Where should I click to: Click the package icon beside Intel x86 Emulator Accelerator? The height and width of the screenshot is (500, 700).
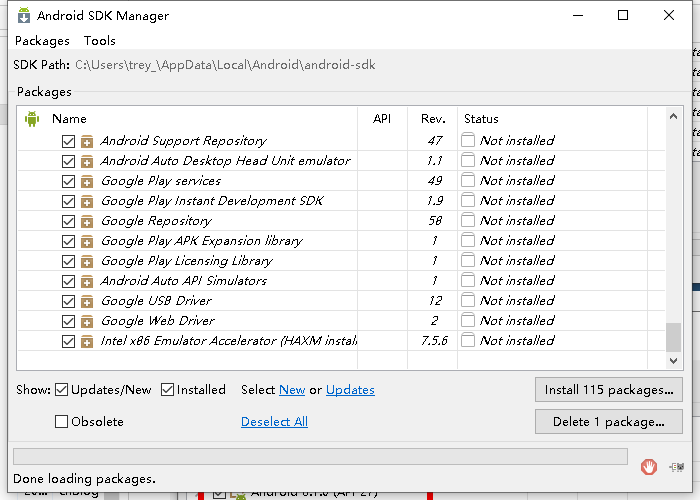87,342
